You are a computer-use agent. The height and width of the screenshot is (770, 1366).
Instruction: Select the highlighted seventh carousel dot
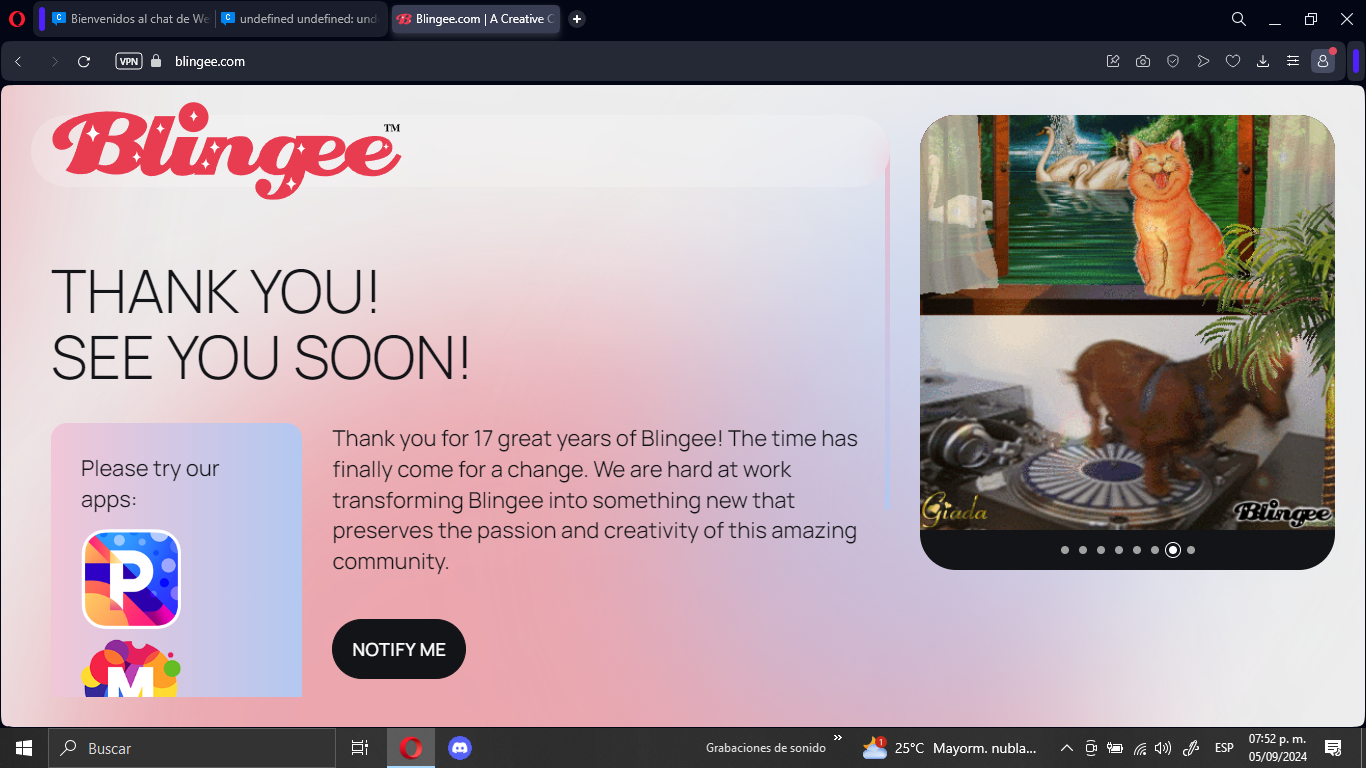point(1173,550)
